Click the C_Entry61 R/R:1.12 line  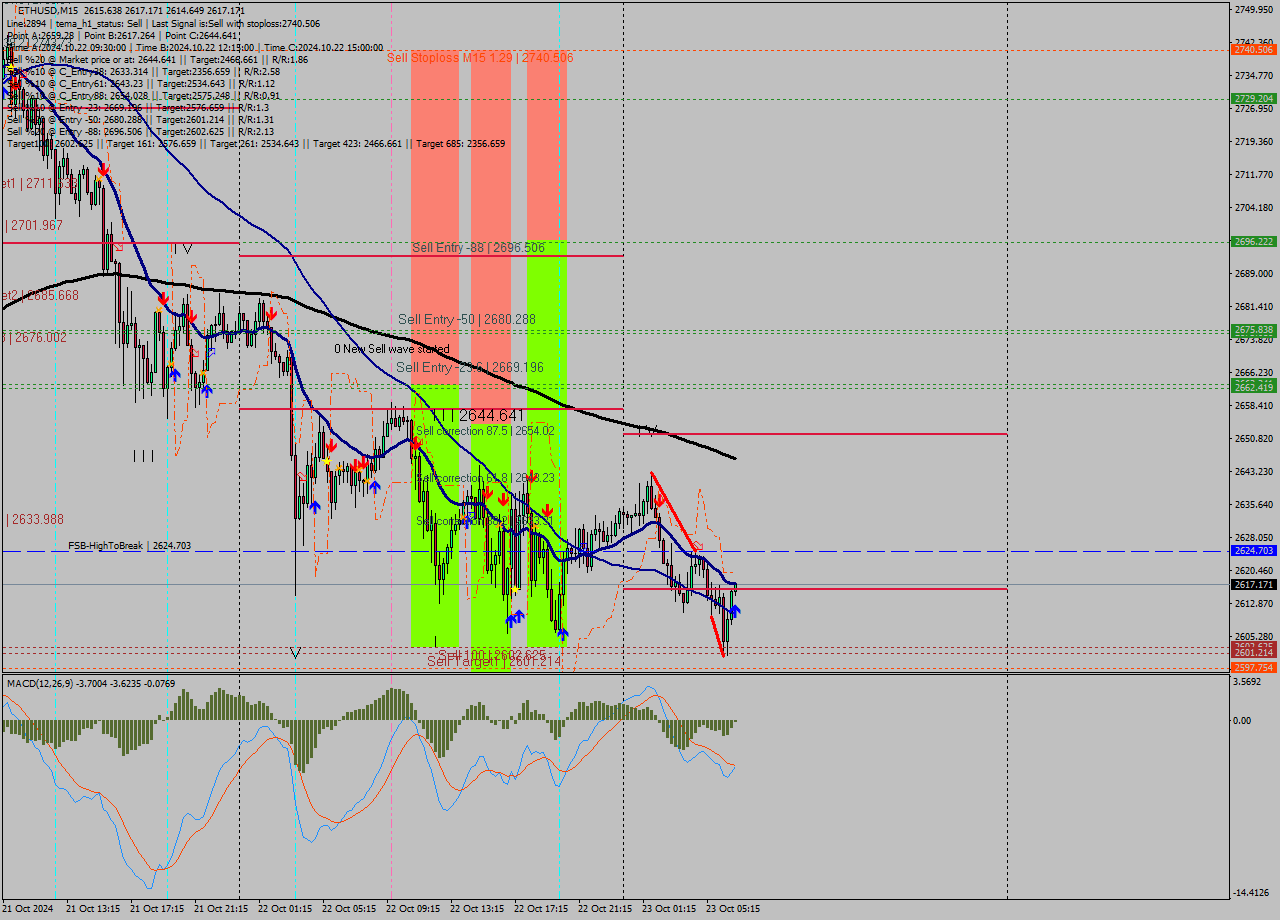pyautogui.click(x=140, y=83)
